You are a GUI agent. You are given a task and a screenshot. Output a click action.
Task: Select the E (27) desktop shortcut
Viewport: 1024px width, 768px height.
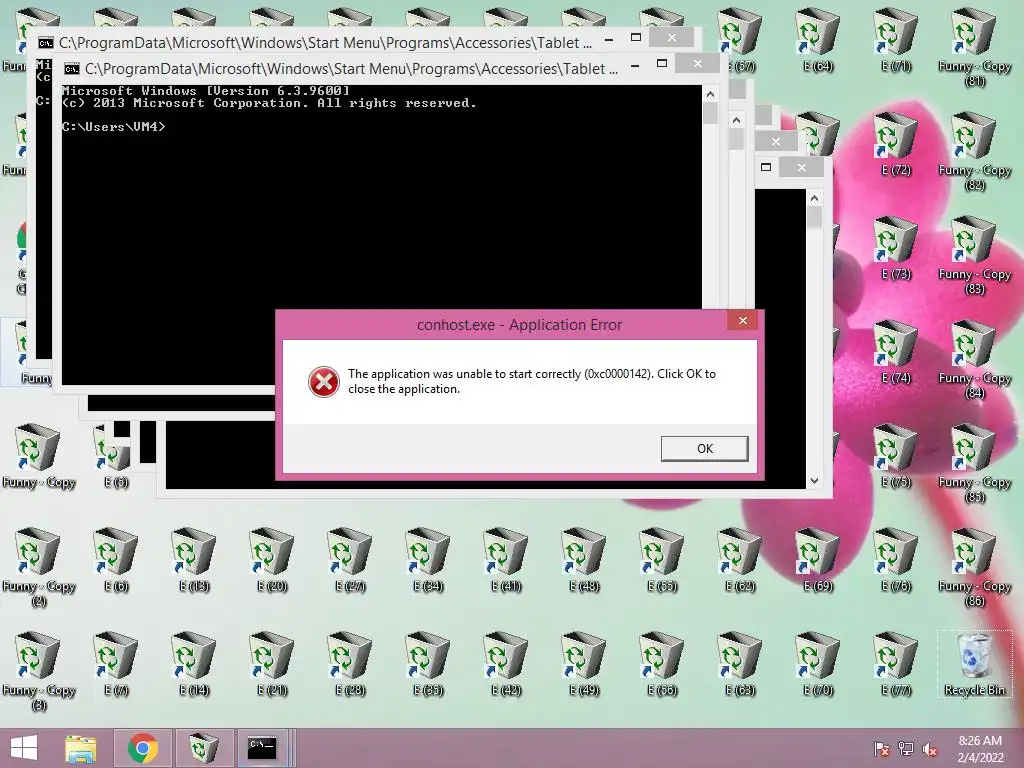coord(350,560)
